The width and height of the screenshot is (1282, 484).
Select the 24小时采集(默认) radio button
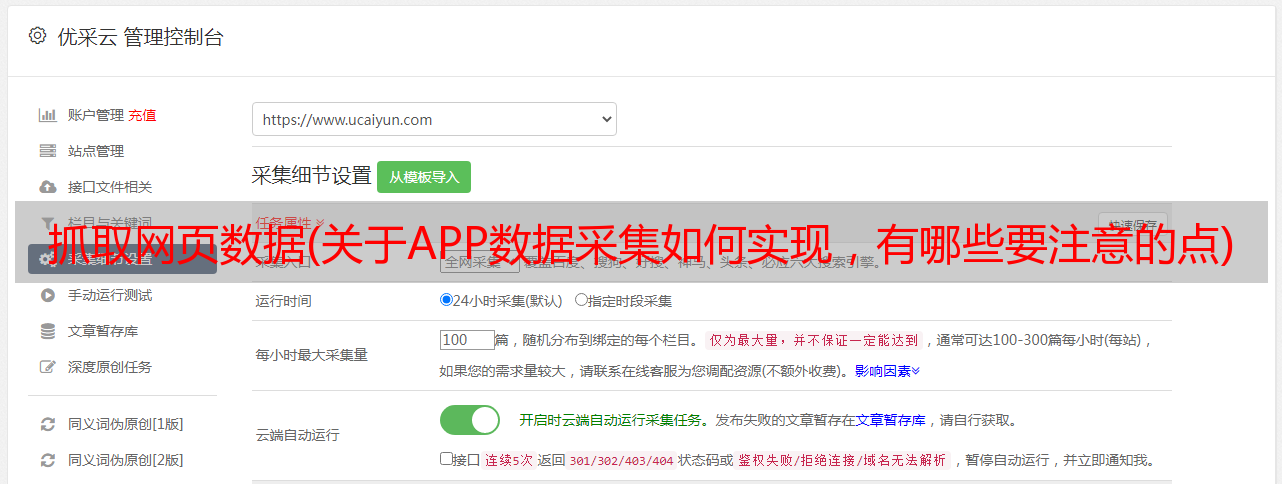(x=446, y=300)
